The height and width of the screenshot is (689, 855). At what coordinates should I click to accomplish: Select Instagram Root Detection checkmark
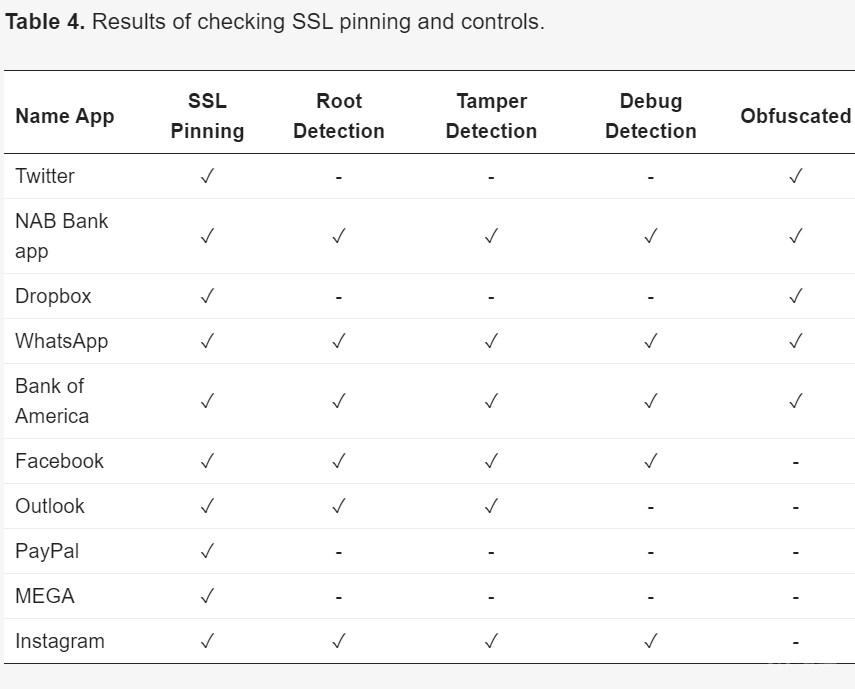(x=339, y=641)
